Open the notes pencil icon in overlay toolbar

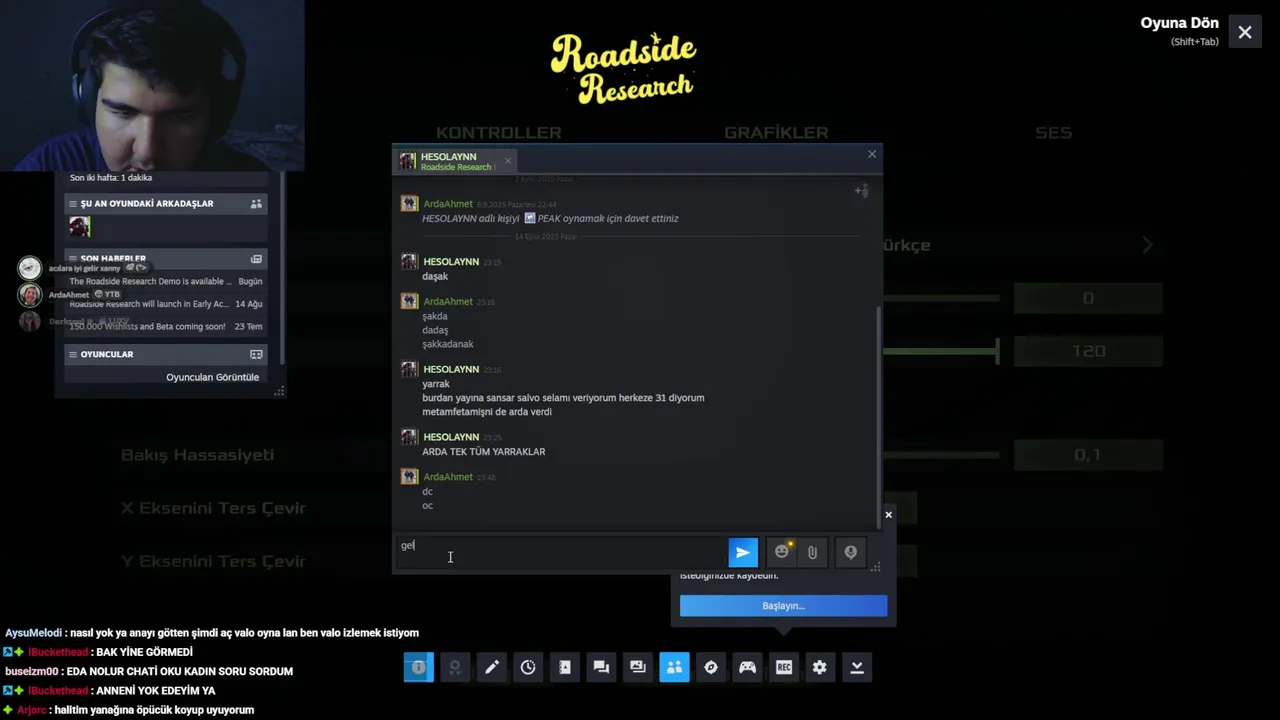(492, 667)
